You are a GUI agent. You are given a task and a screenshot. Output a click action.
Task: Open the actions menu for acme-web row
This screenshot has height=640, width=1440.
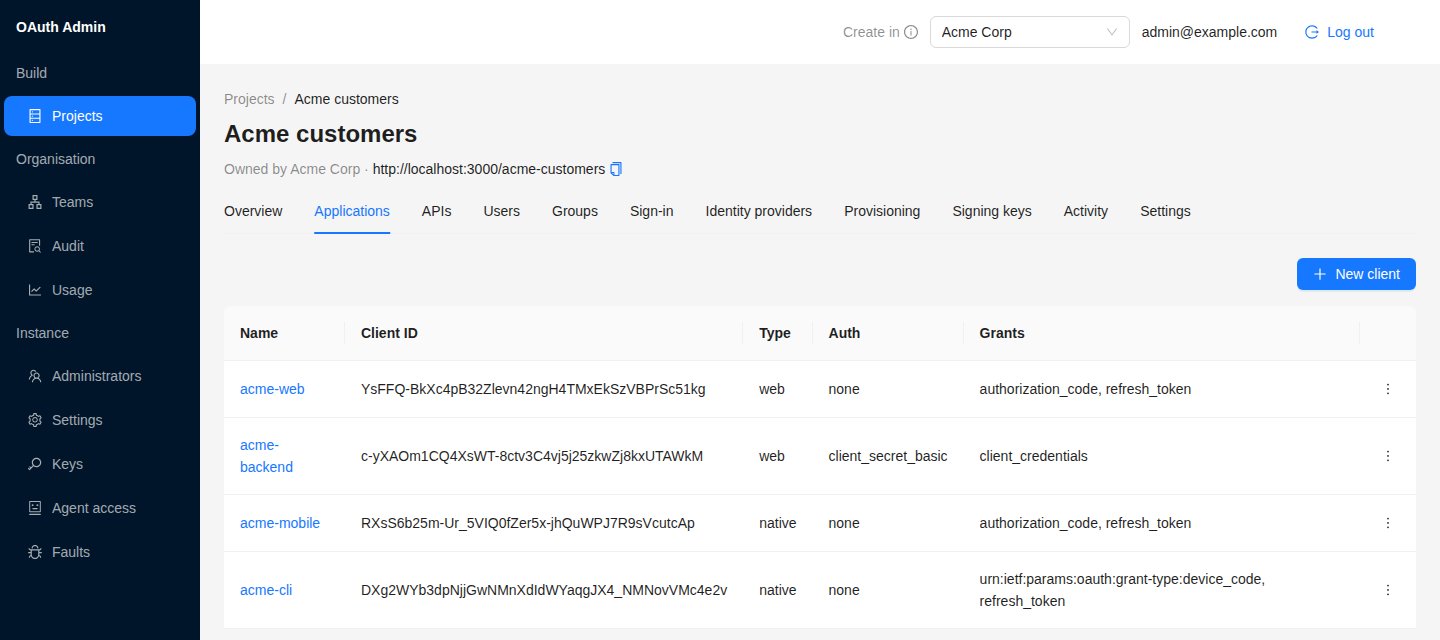click(x=1388, y=389)
